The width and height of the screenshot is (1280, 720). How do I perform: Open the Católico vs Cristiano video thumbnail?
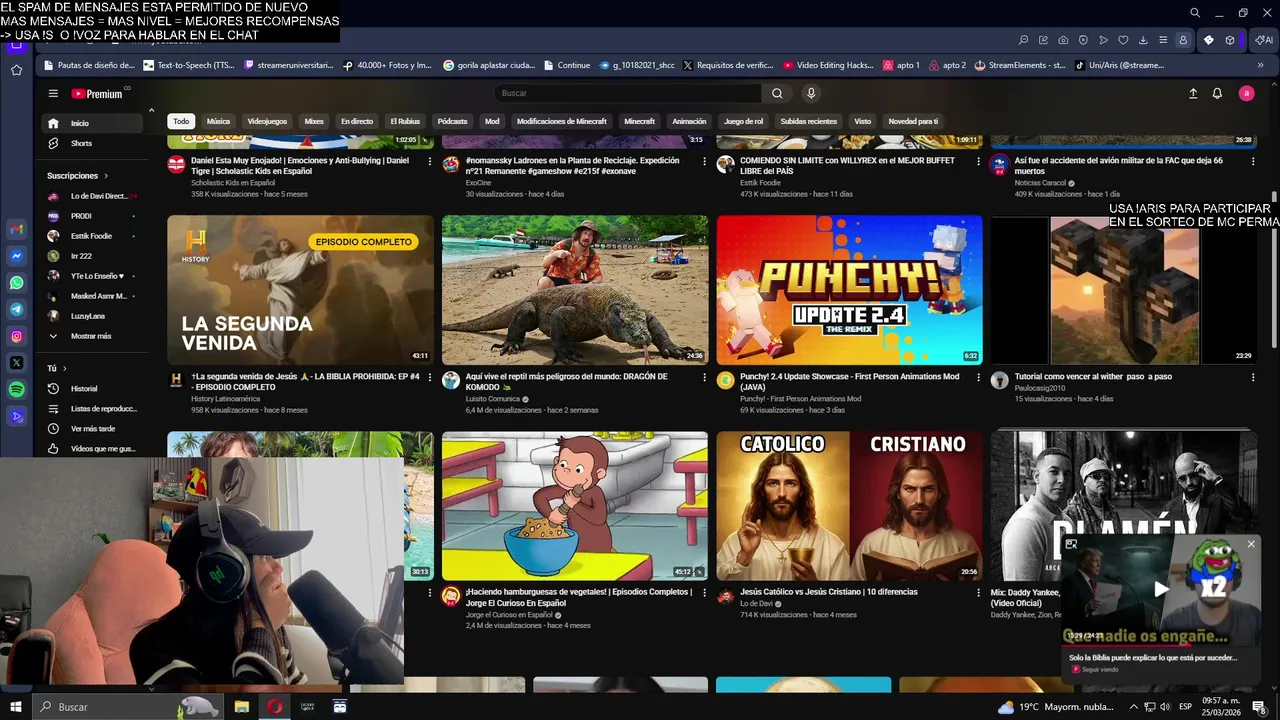coord(849,505)
